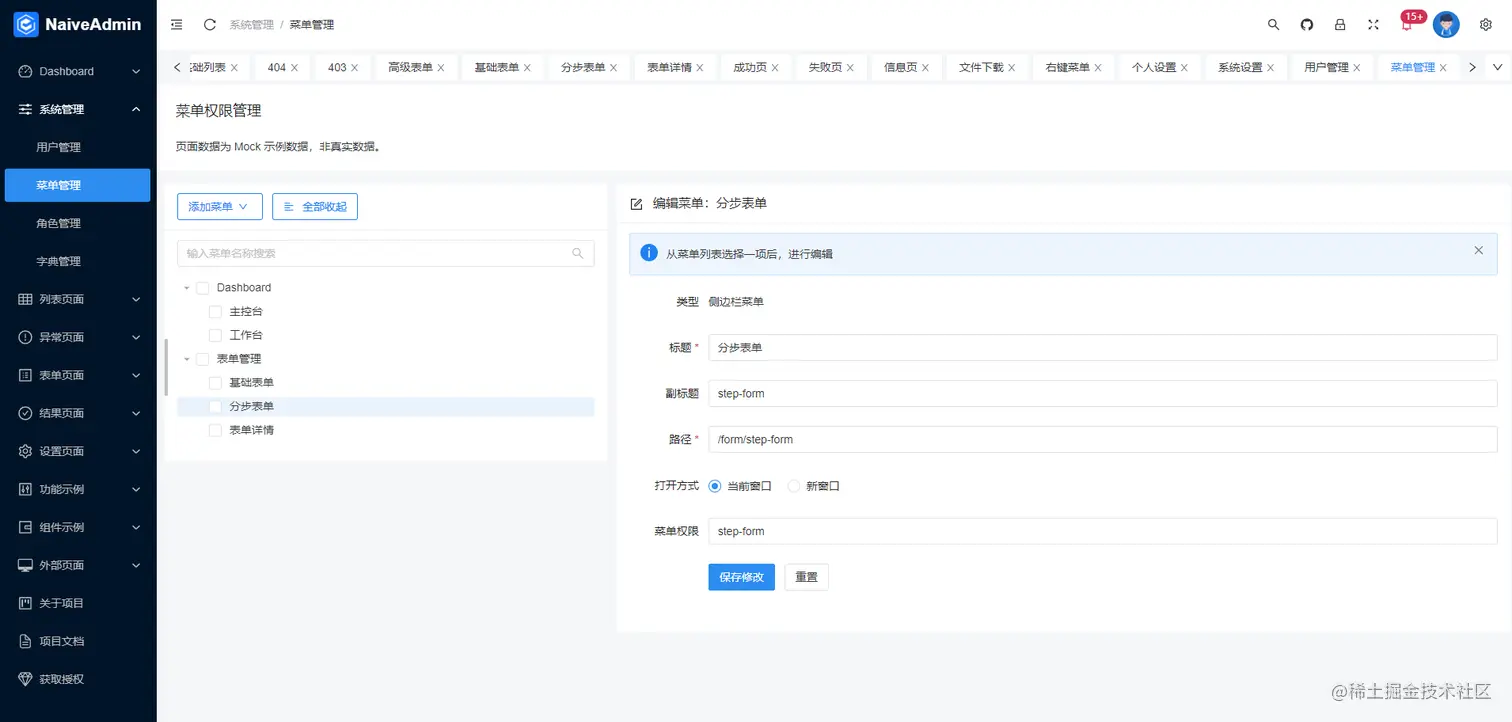The image size is (1512, 722).
Task: Expand 外部页面 sidebar group
Action: coord(78,565)
